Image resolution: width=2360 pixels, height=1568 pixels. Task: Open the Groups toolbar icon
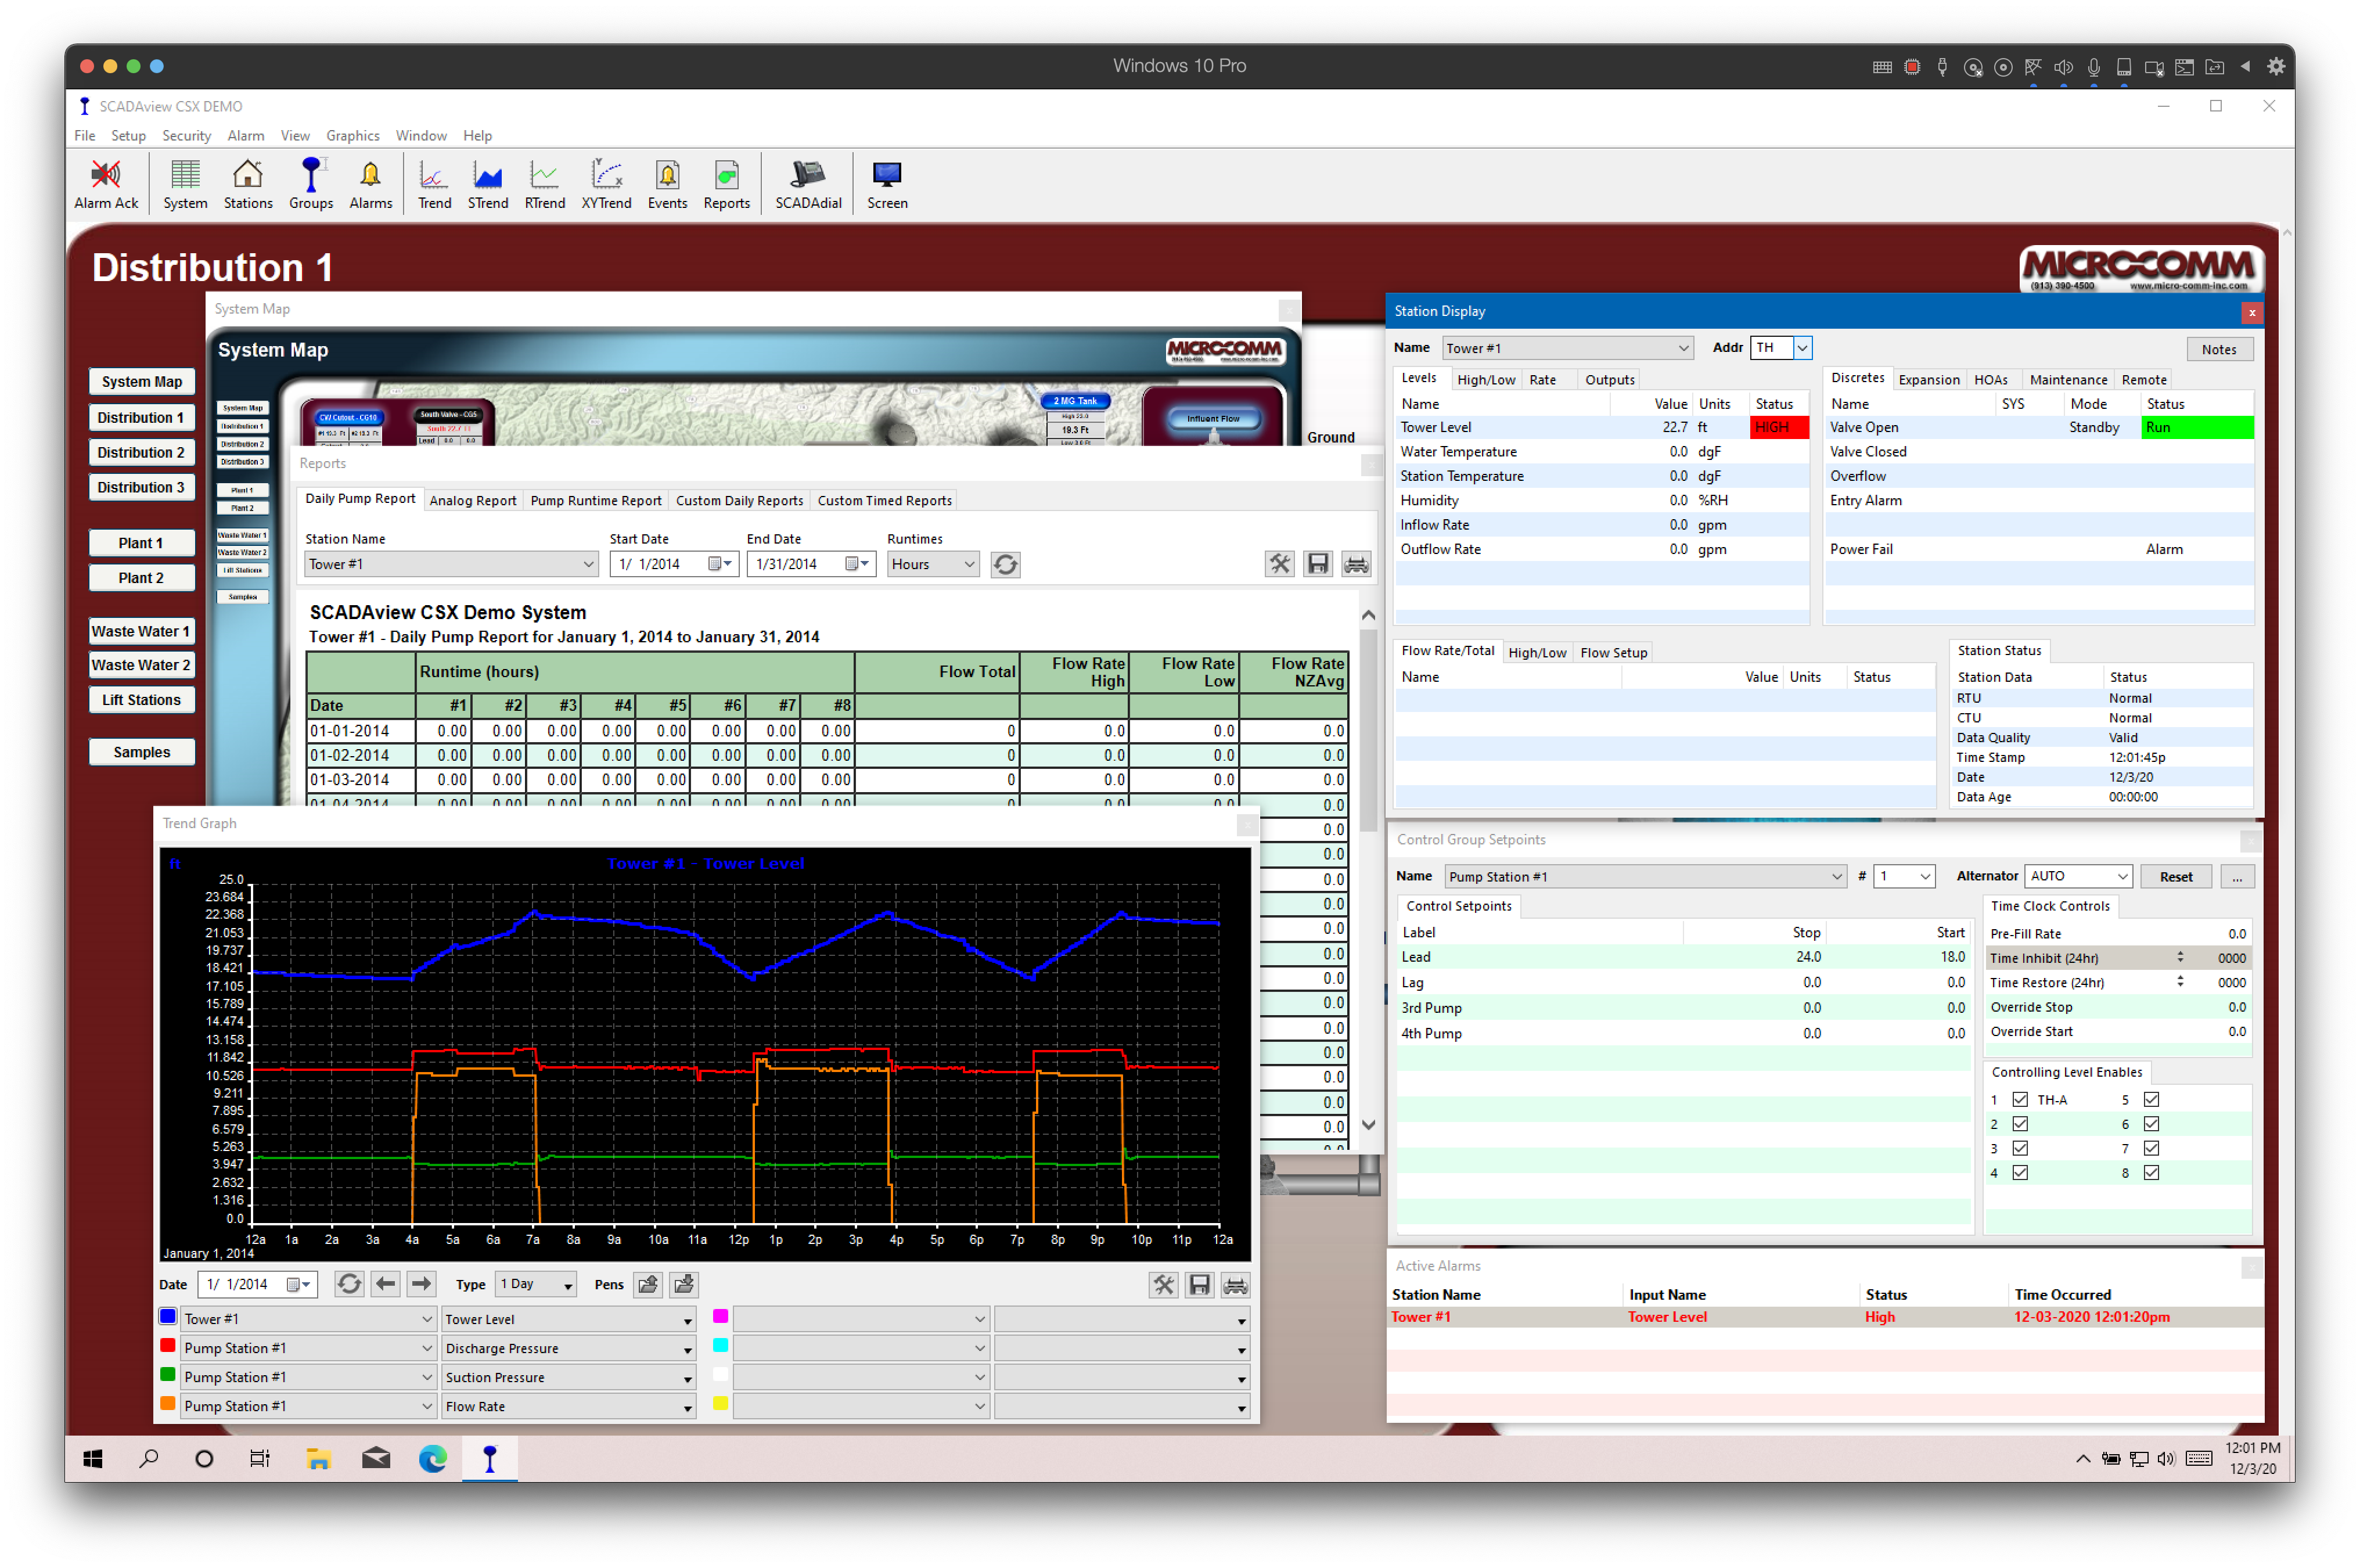click(x=311, y=184)
